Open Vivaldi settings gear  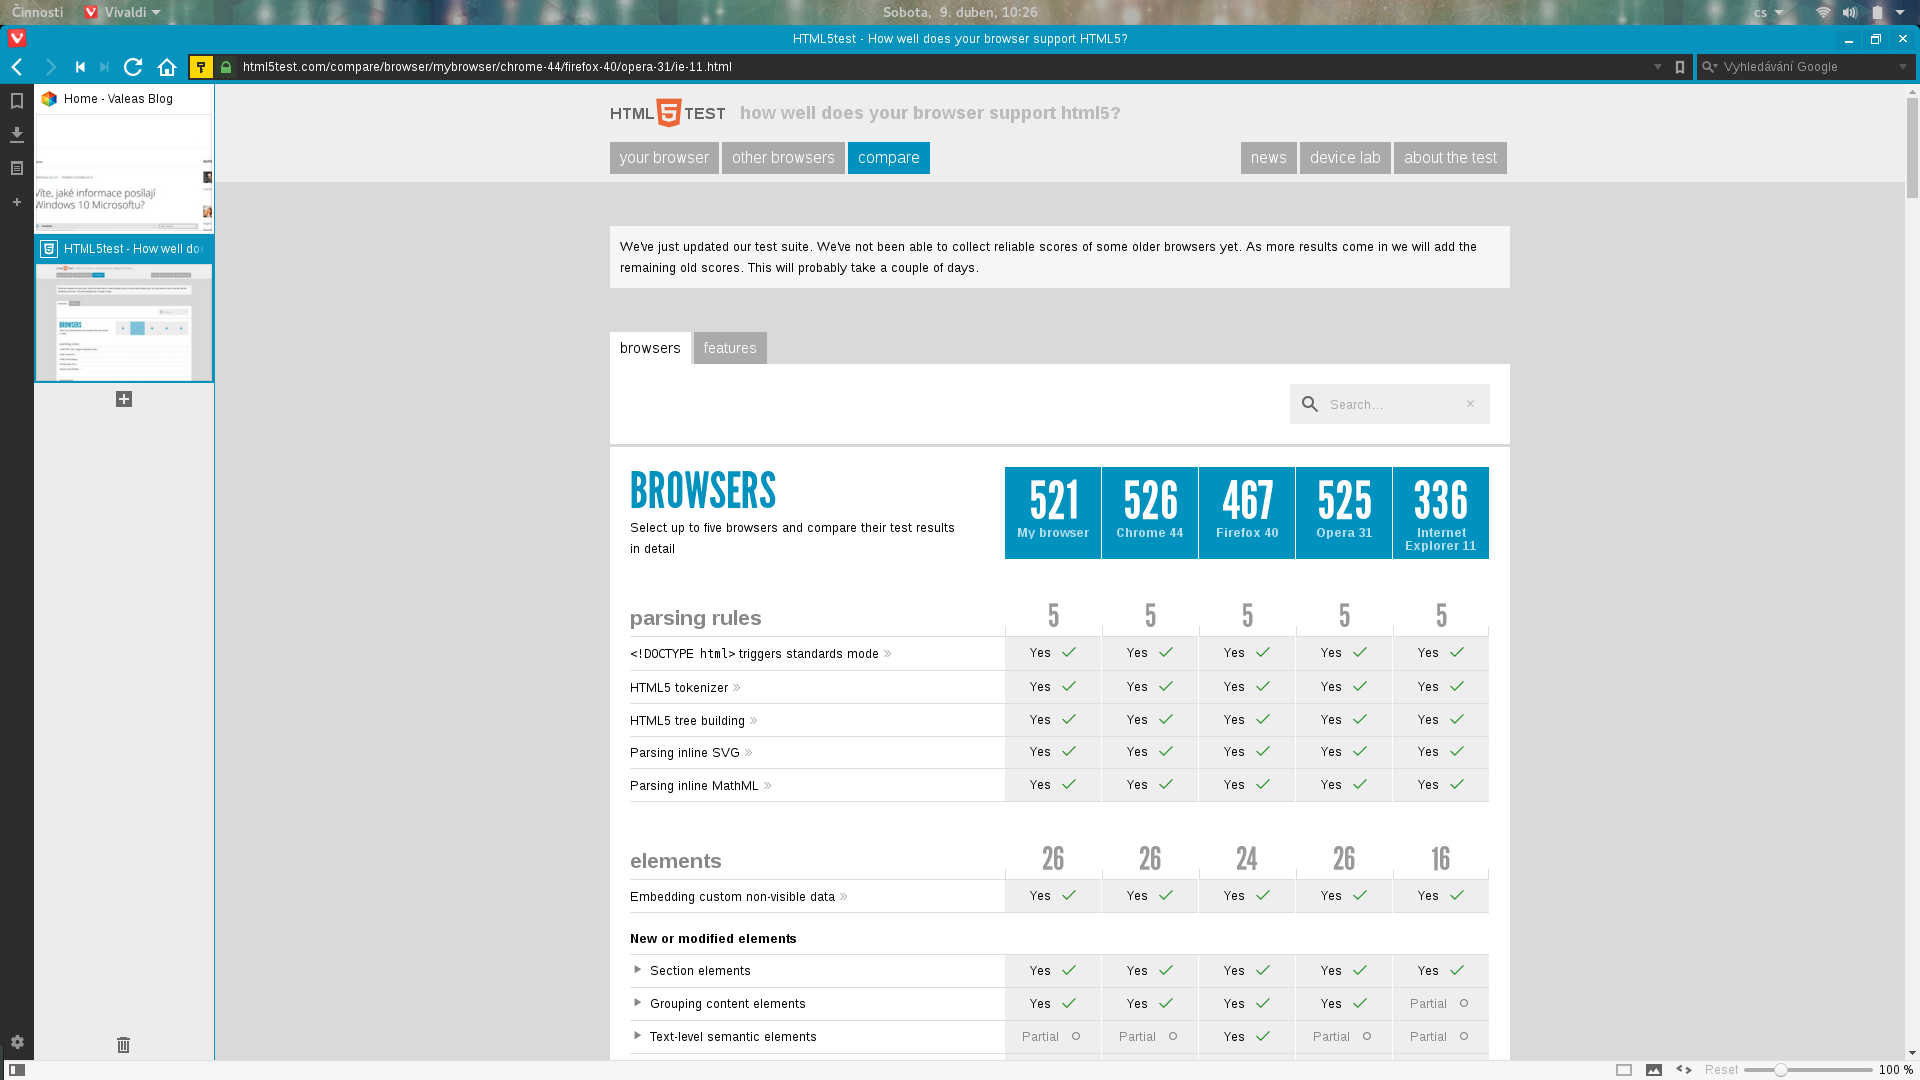17,1042
